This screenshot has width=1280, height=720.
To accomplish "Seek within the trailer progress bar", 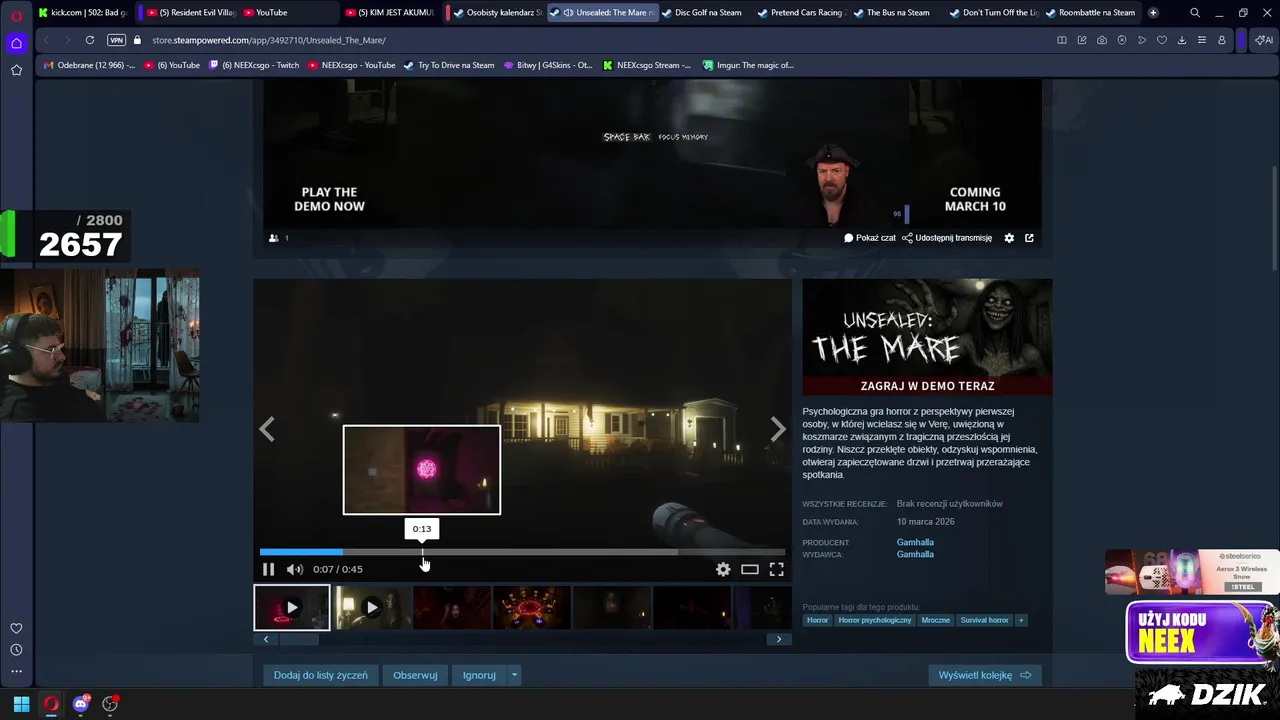I will [x=522, y=551].
